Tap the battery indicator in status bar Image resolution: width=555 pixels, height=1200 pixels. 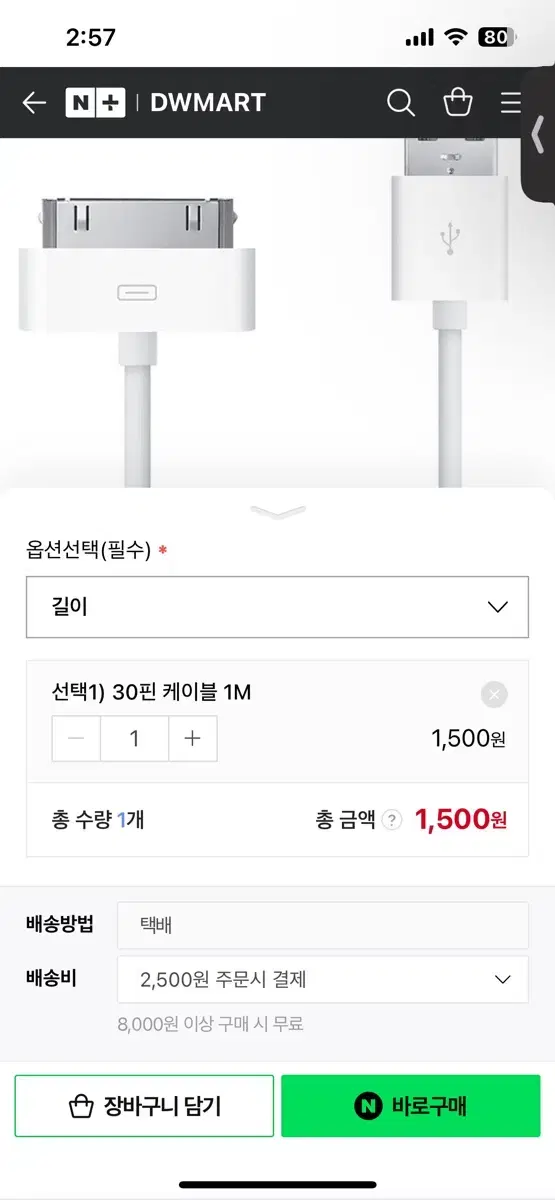pos(498,38)
